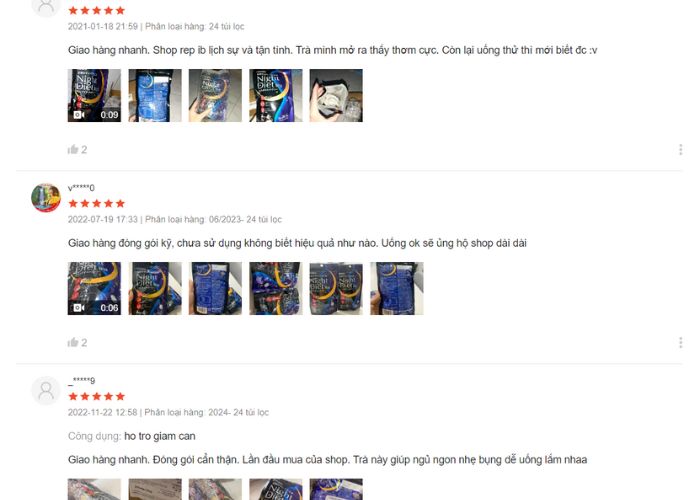Click the username v*****0

tap(81, 188)
